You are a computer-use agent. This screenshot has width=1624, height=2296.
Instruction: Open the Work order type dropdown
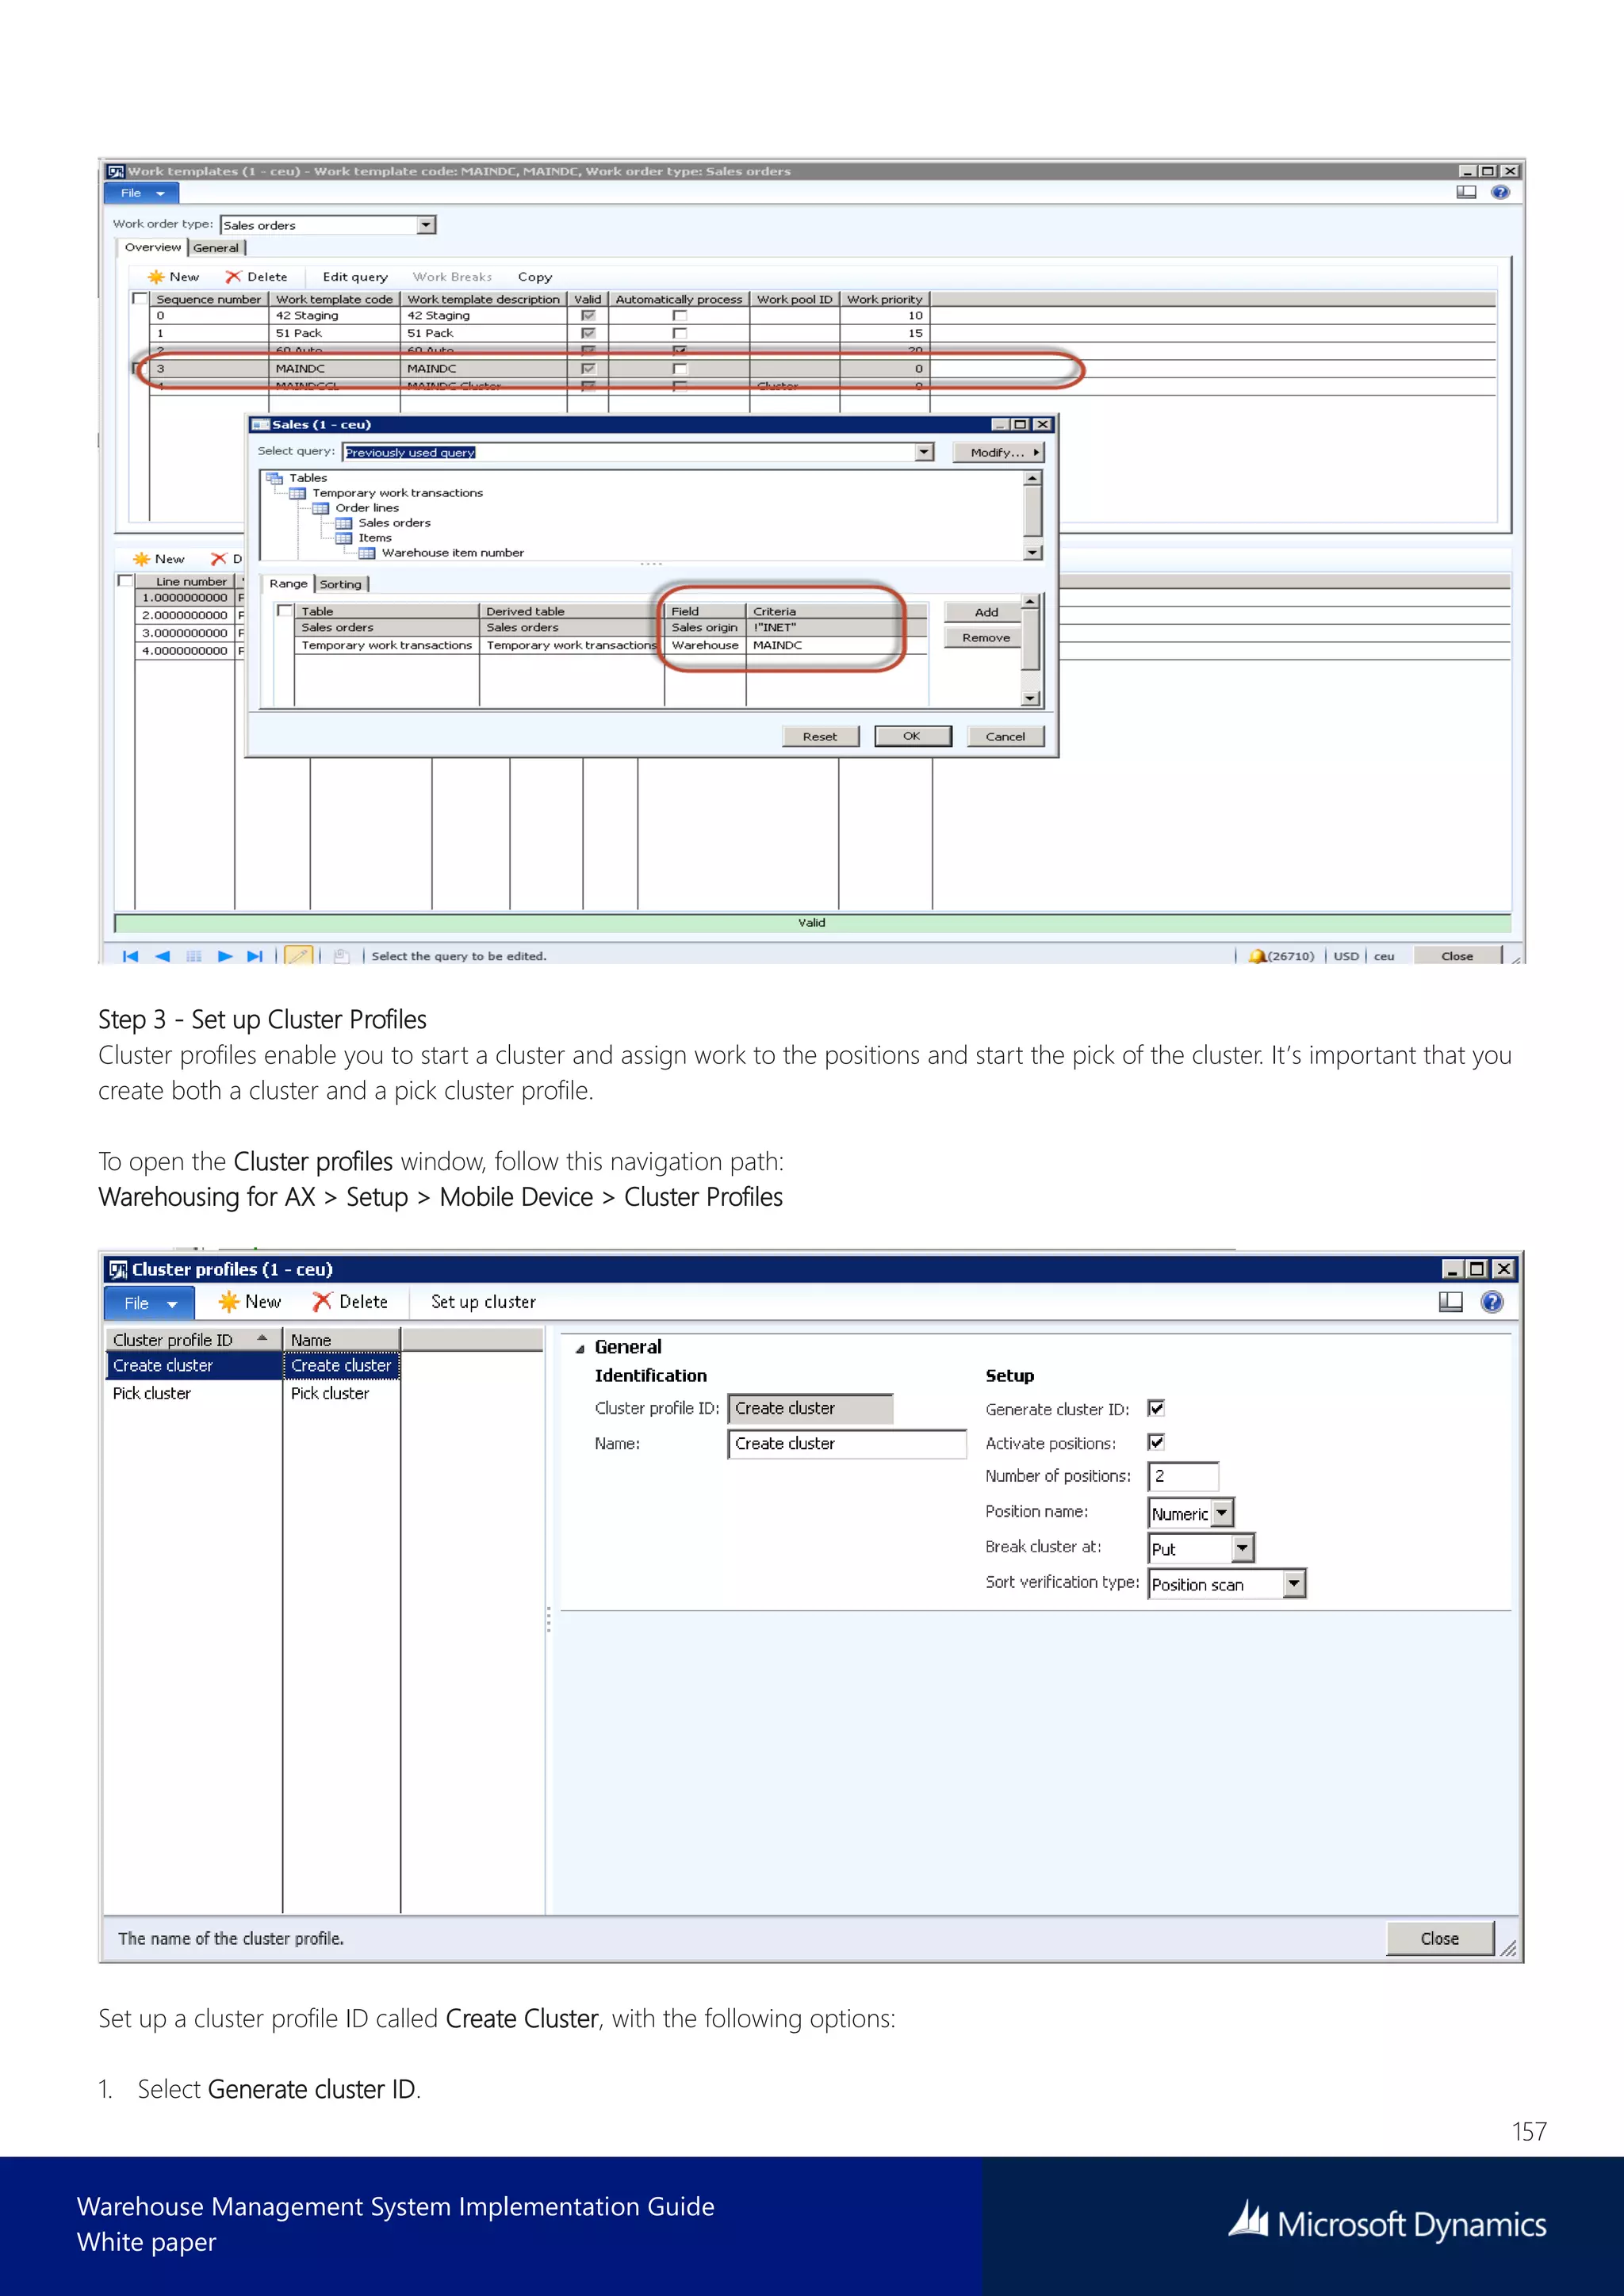pos(427,225)
